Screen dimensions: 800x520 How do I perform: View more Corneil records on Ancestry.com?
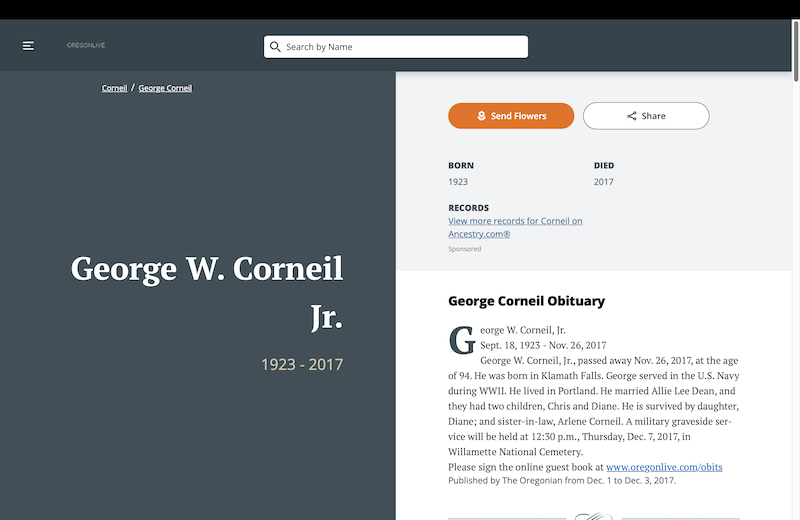pos(515,227)
